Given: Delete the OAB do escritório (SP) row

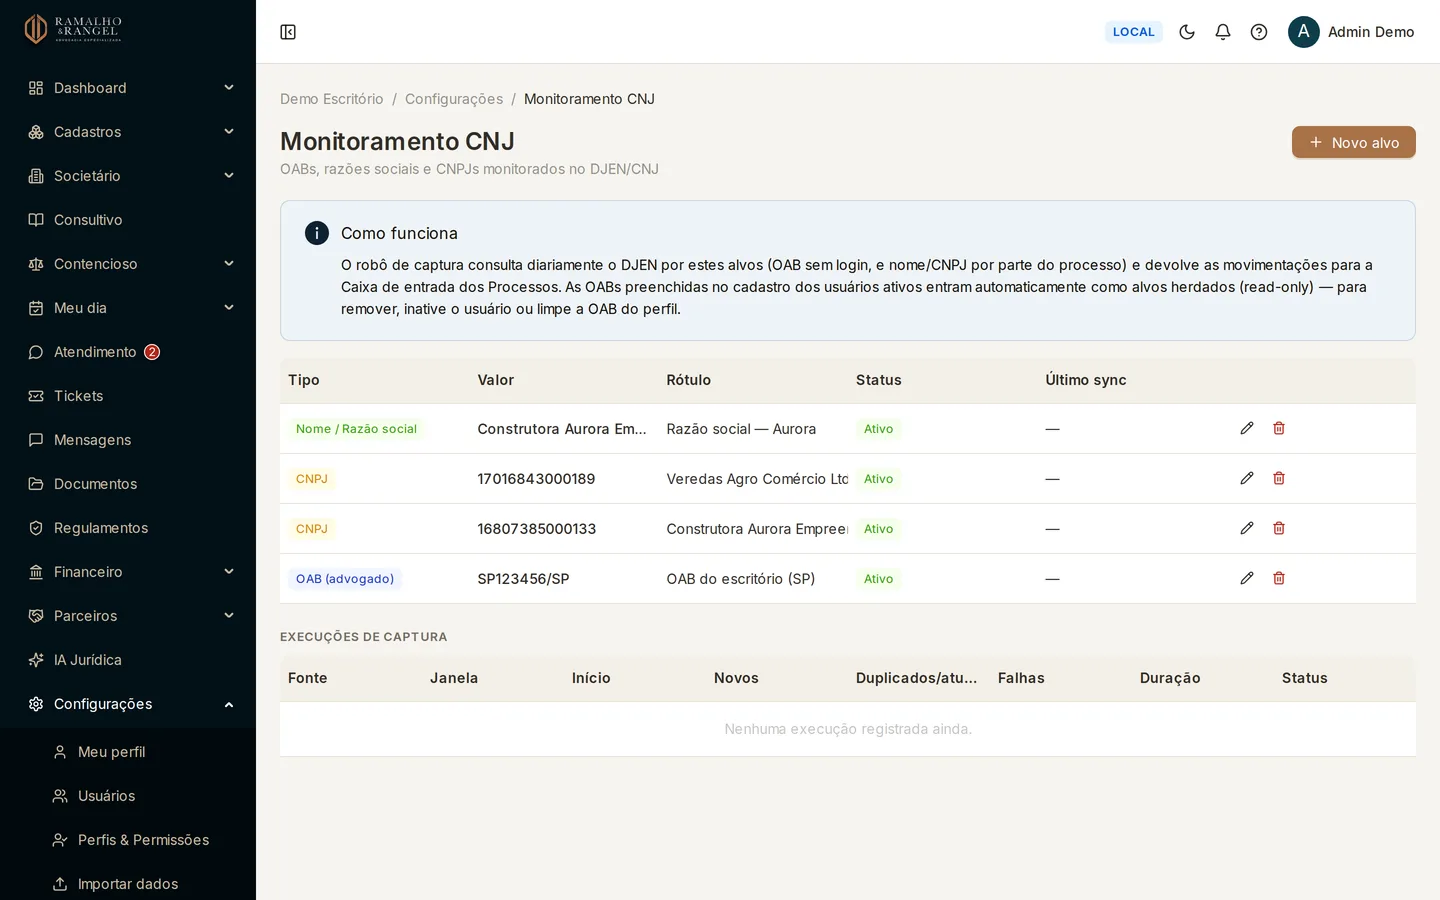Looking at the screenshot, I should pos(1279,578).
